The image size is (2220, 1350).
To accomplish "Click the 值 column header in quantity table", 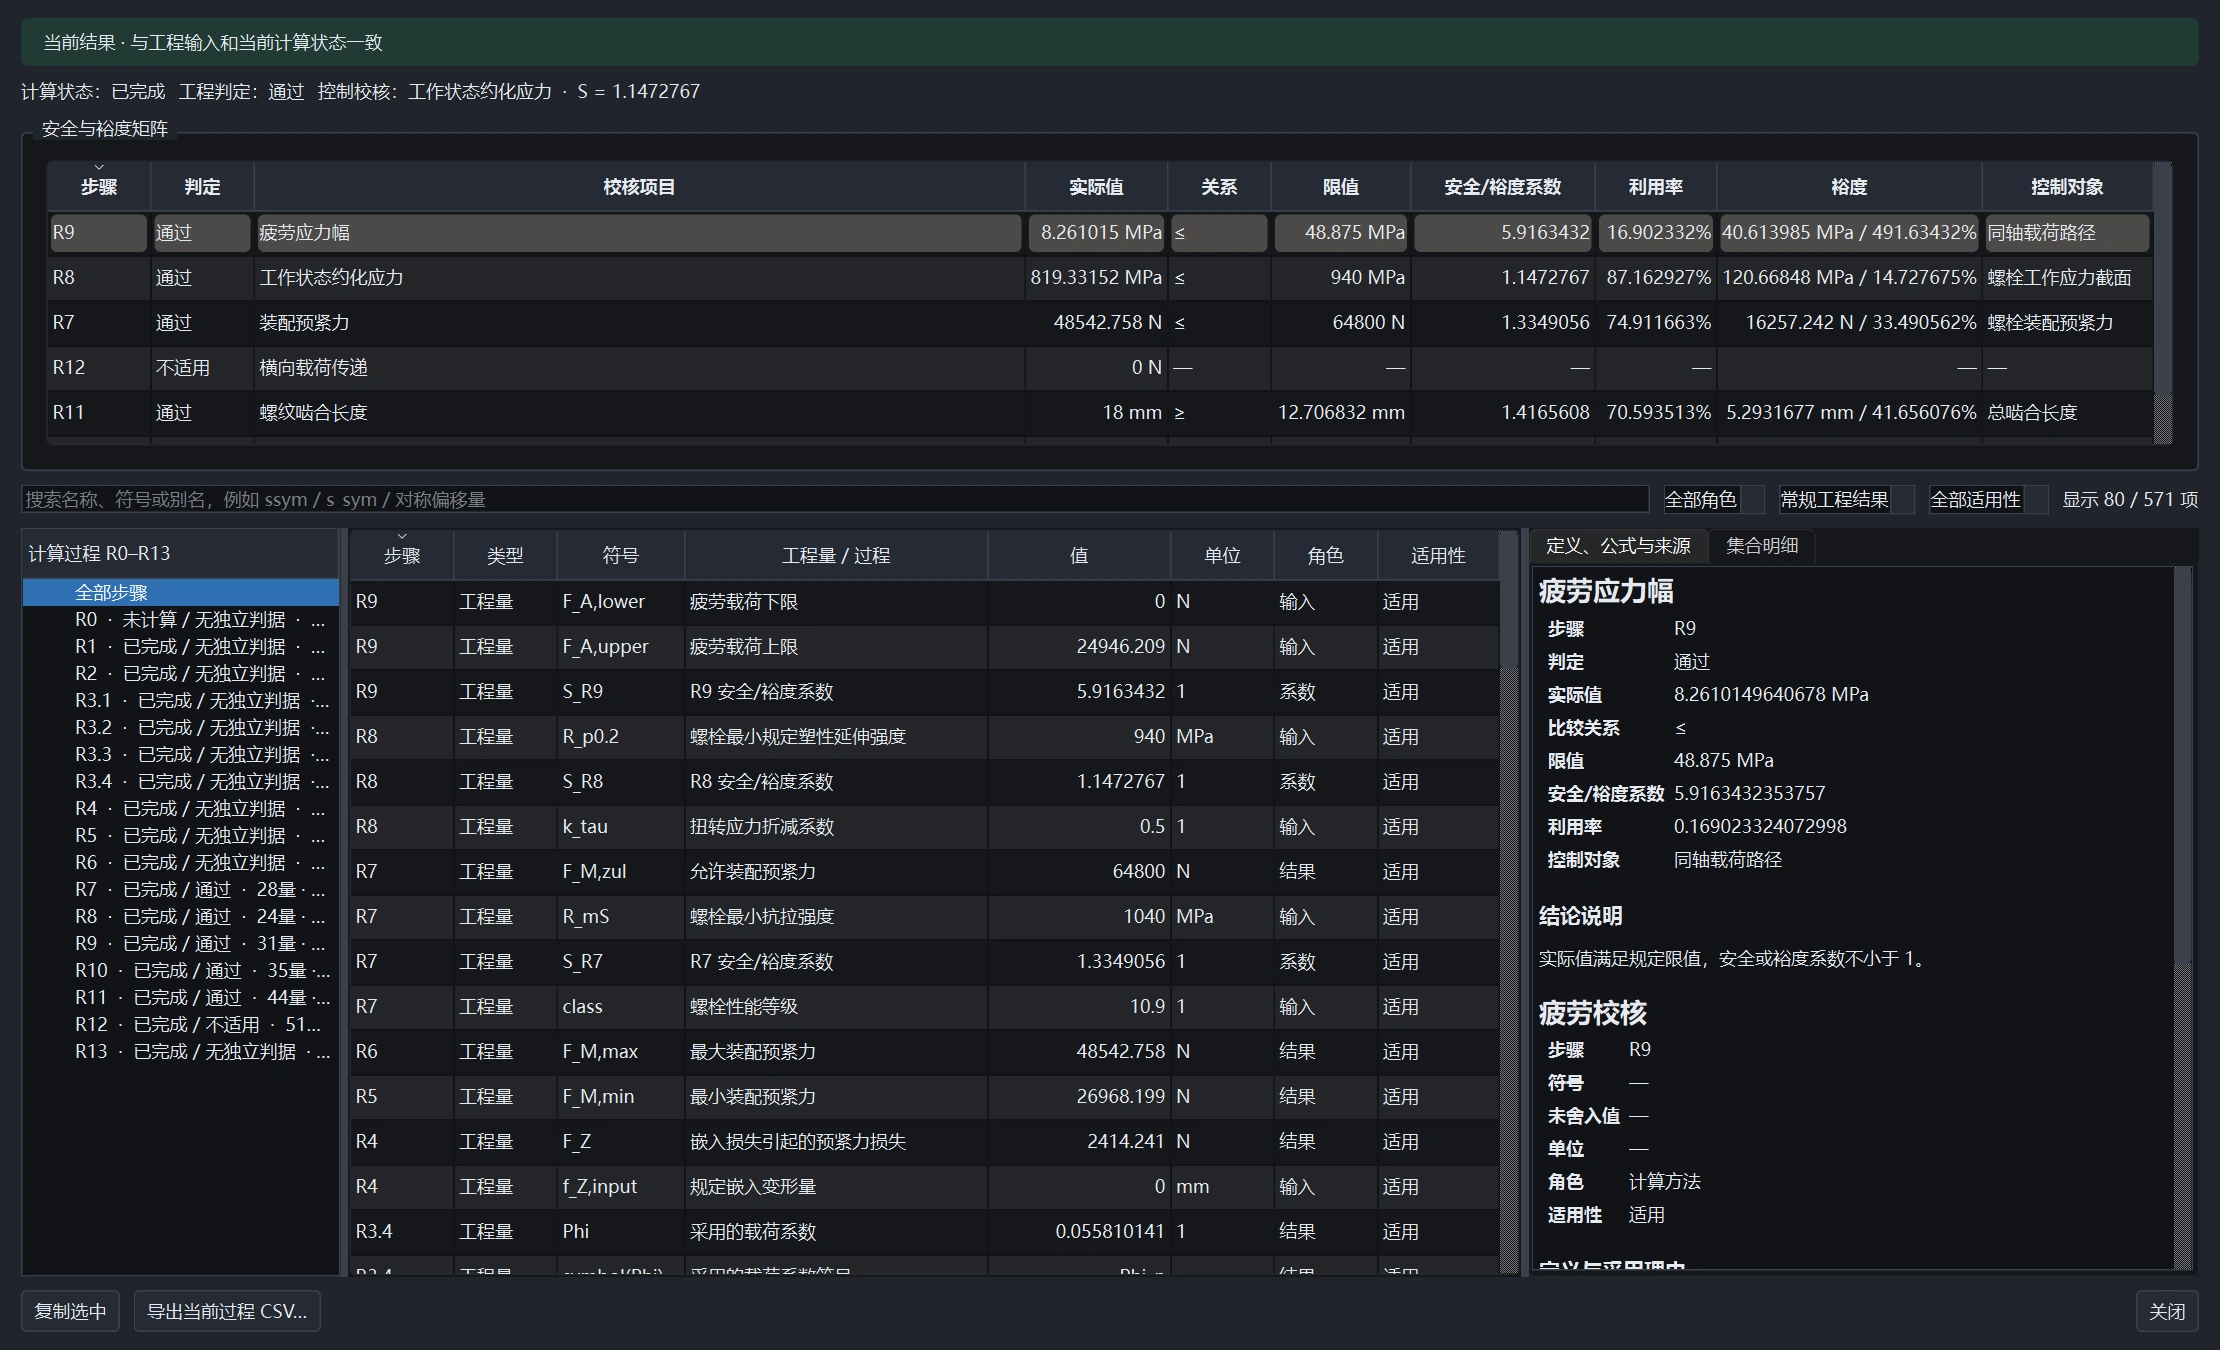I will coord(1078,555).
